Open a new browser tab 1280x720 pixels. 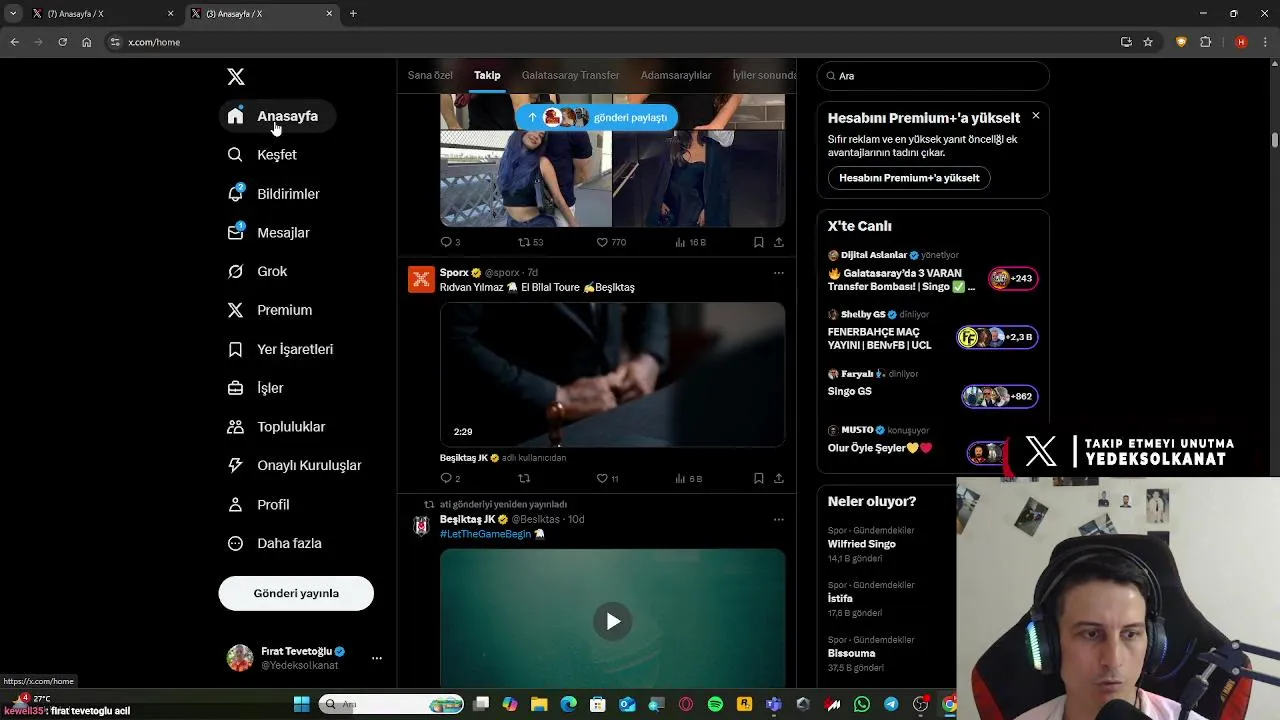[x=353, y=14]
